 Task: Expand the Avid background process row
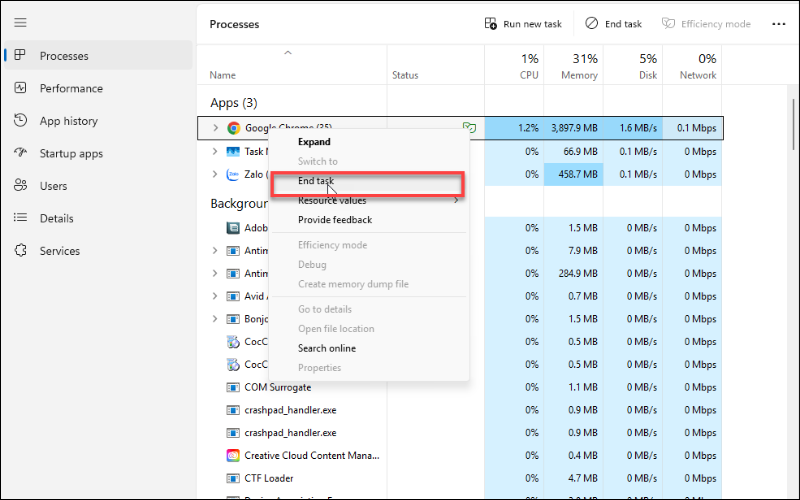[215, 296]
